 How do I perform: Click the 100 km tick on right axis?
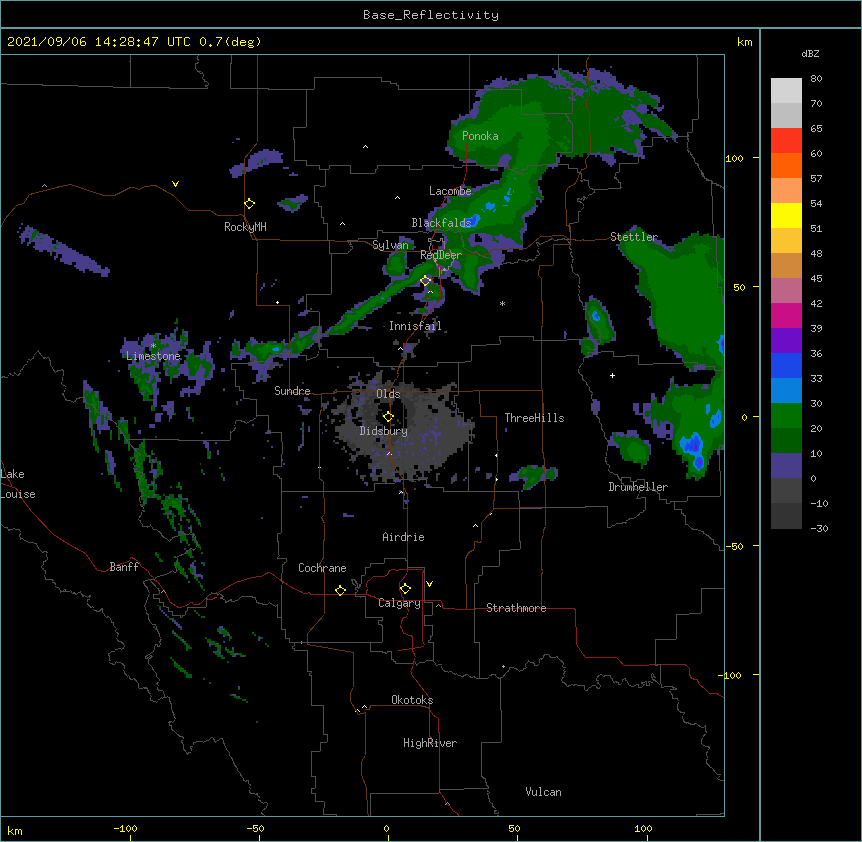[x=735, y=158]
